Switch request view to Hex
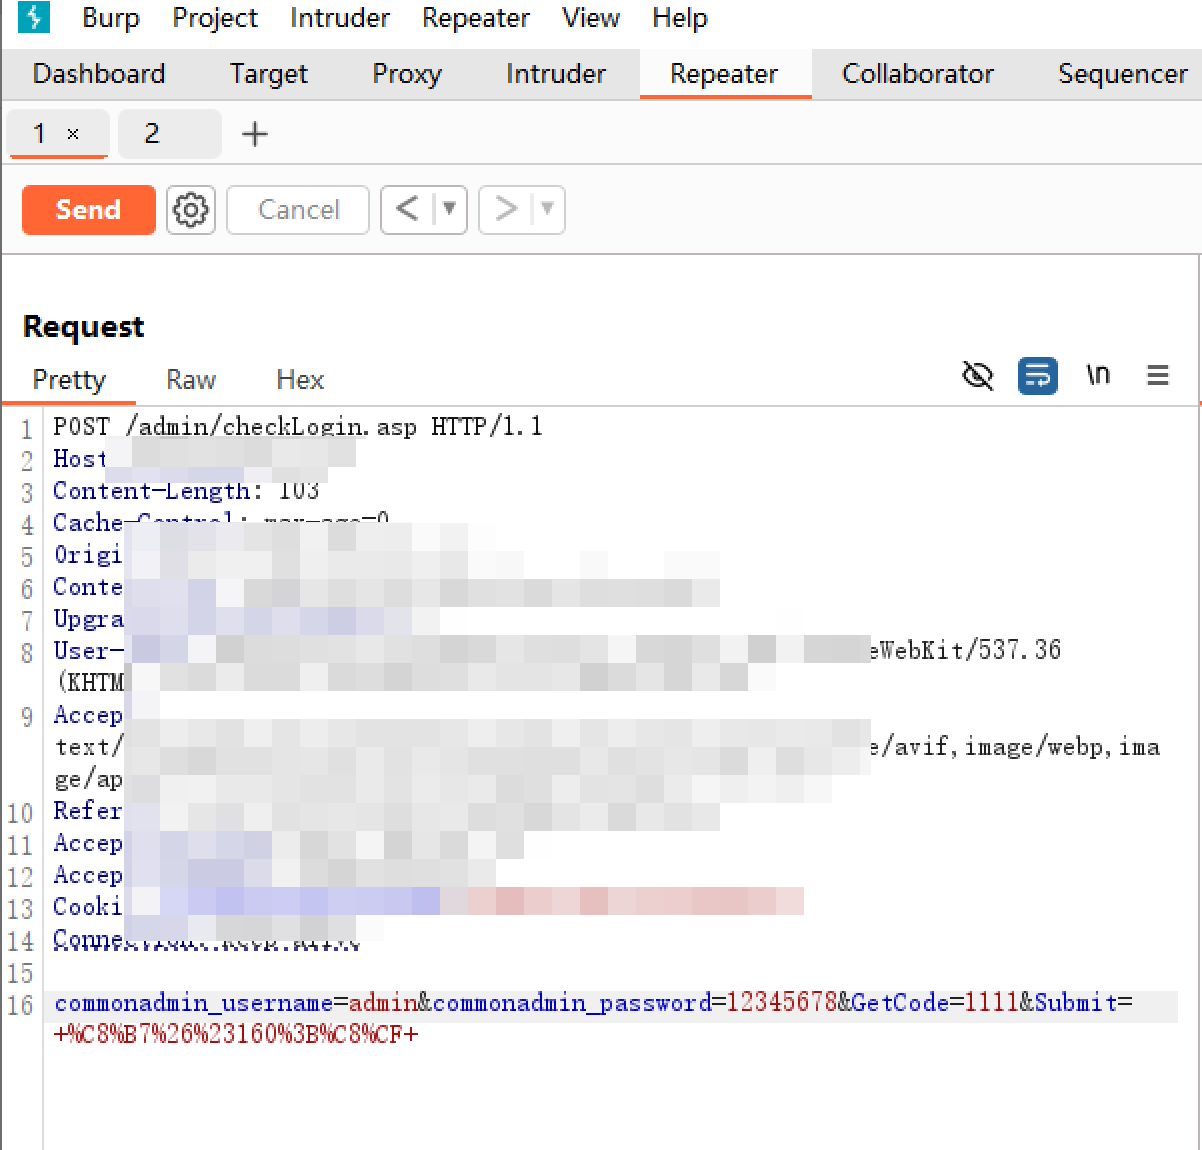The image size is (1202, 1150). click(x=300, y=380)
